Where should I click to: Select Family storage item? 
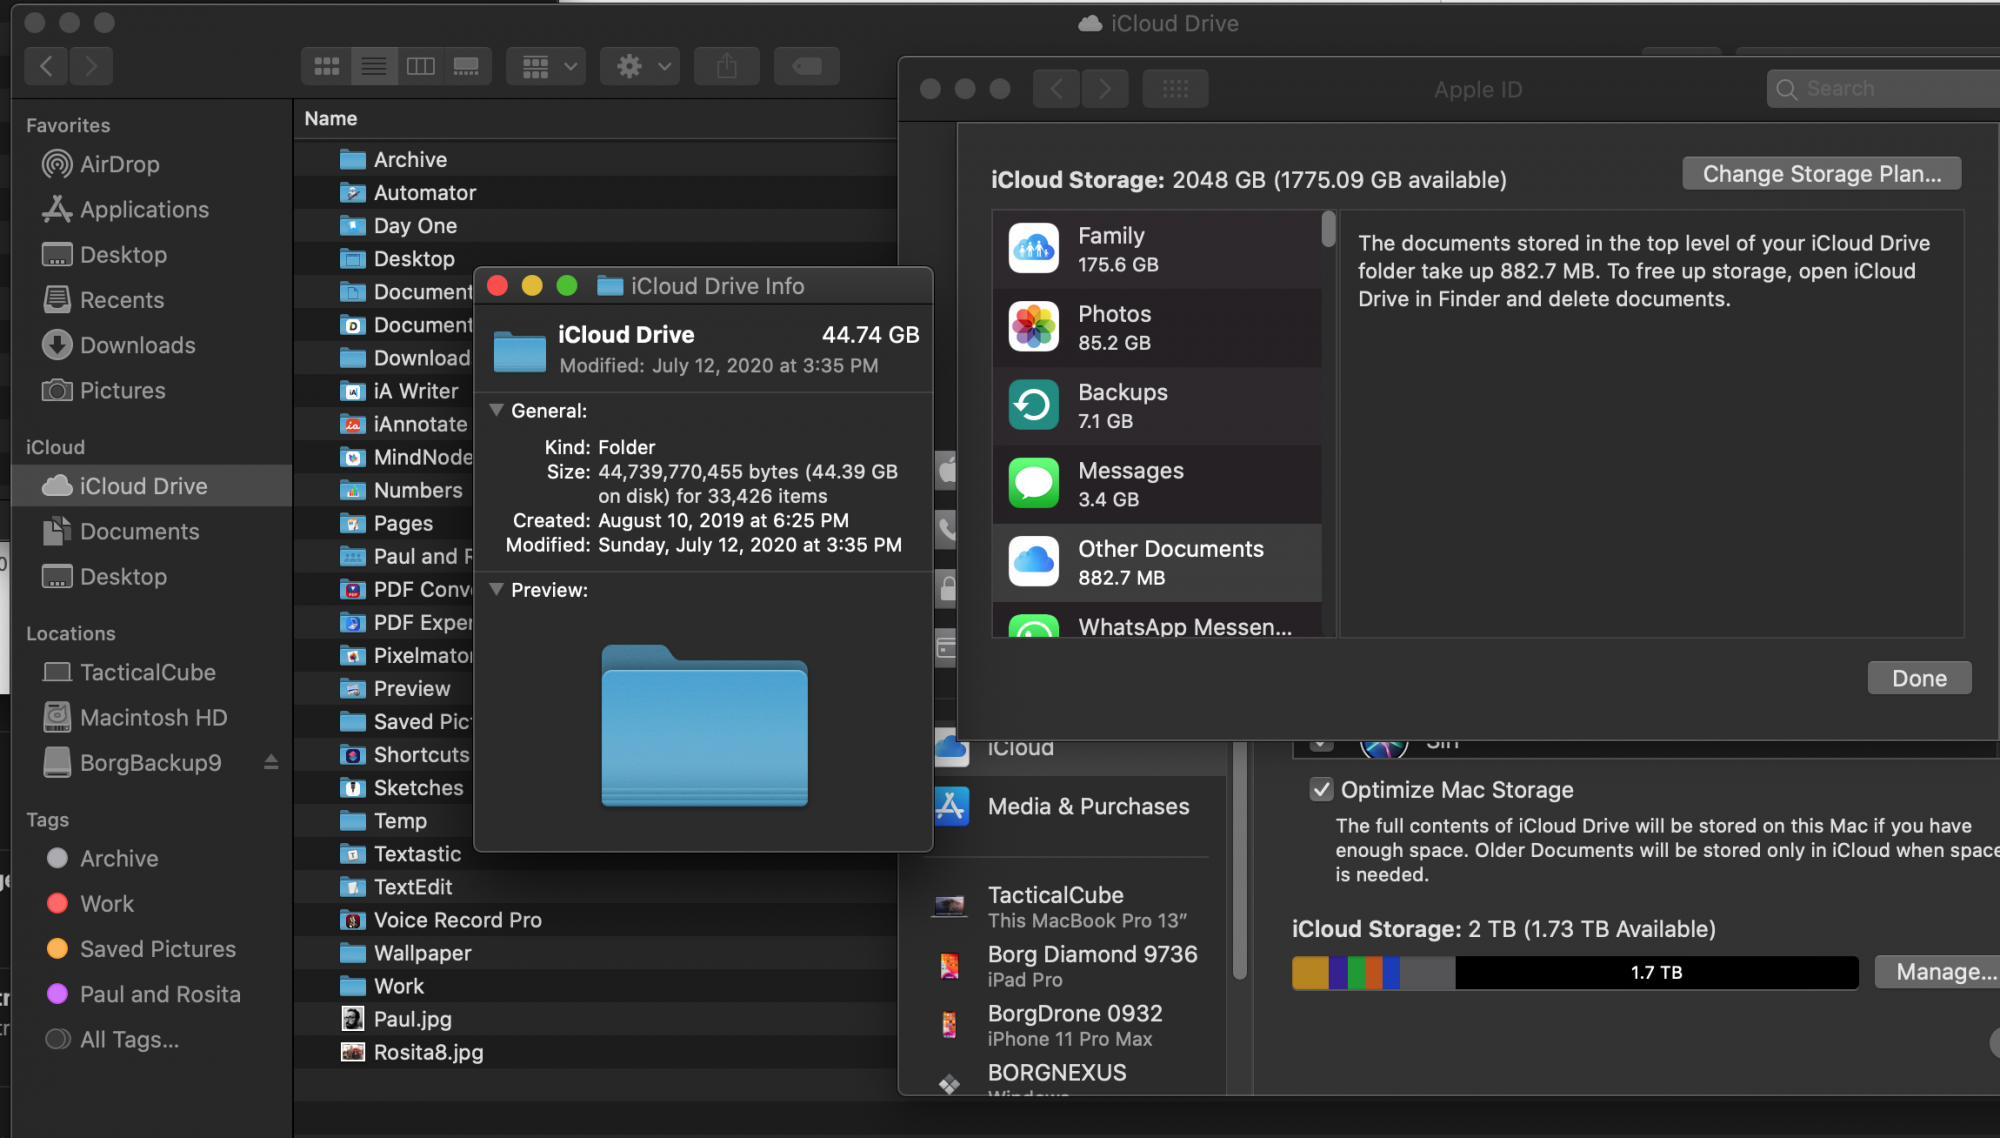click(1157, 249)
